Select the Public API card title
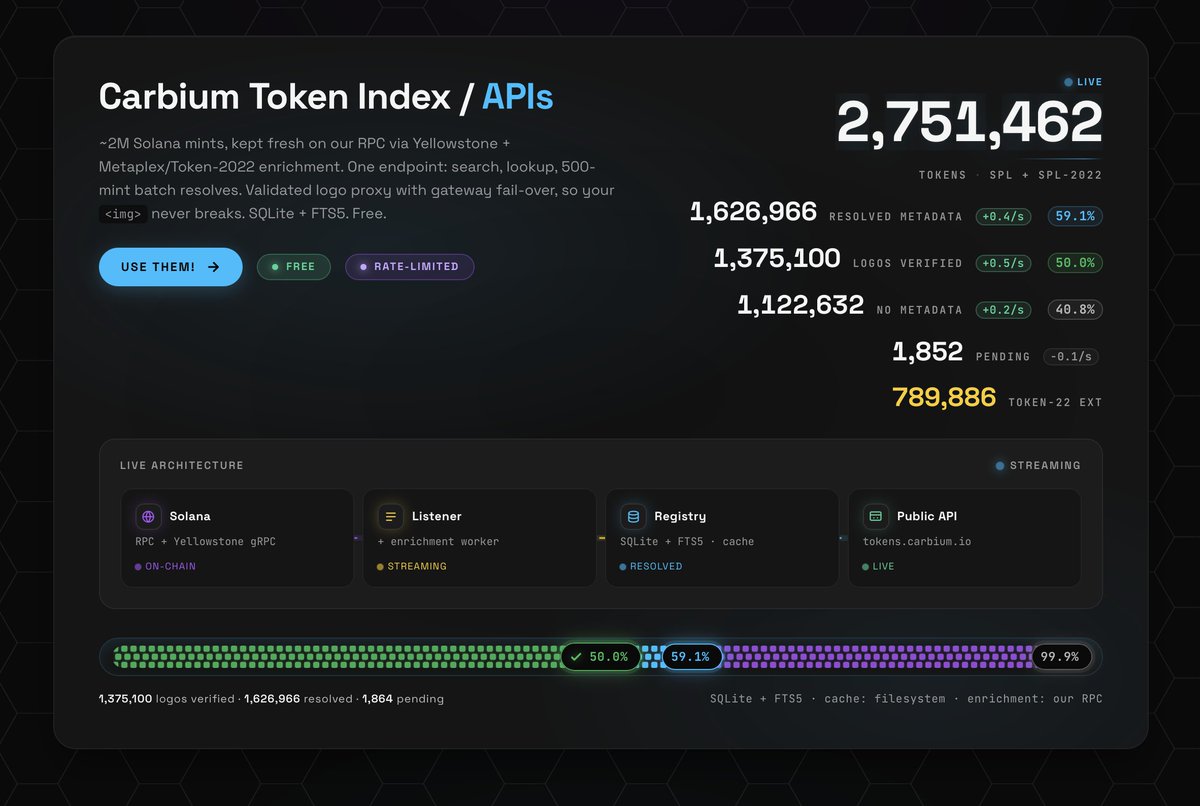Screen dimensions: 1200x806 [x=927, y=517]
